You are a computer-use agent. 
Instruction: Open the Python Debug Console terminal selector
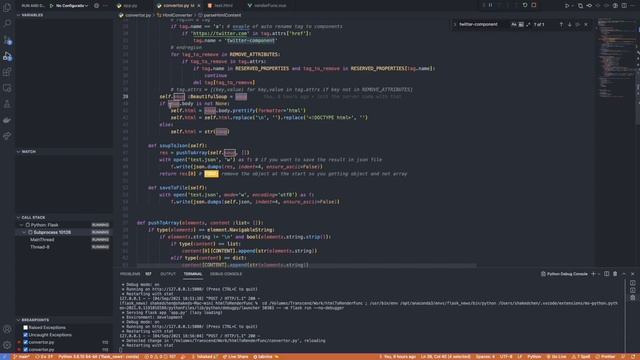(x=564, y=274)
